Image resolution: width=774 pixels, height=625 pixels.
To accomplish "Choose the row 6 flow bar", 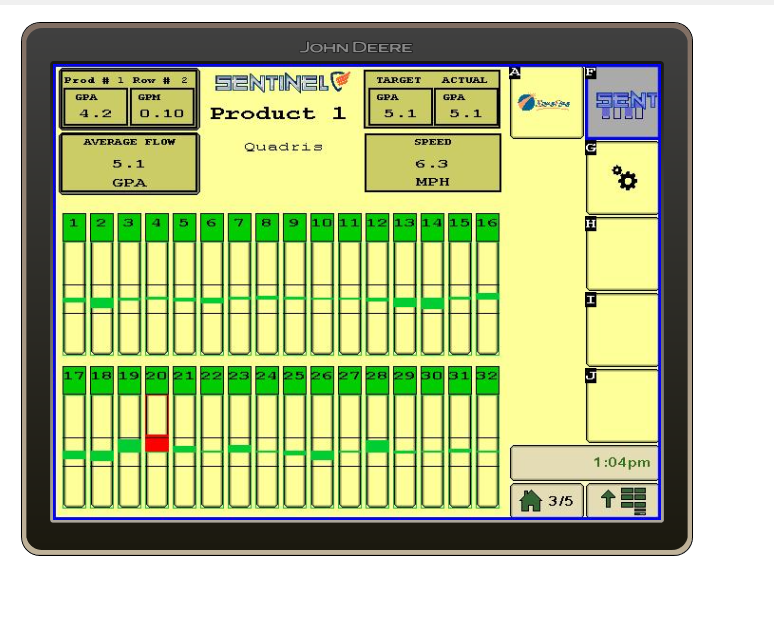I will 212,298.
